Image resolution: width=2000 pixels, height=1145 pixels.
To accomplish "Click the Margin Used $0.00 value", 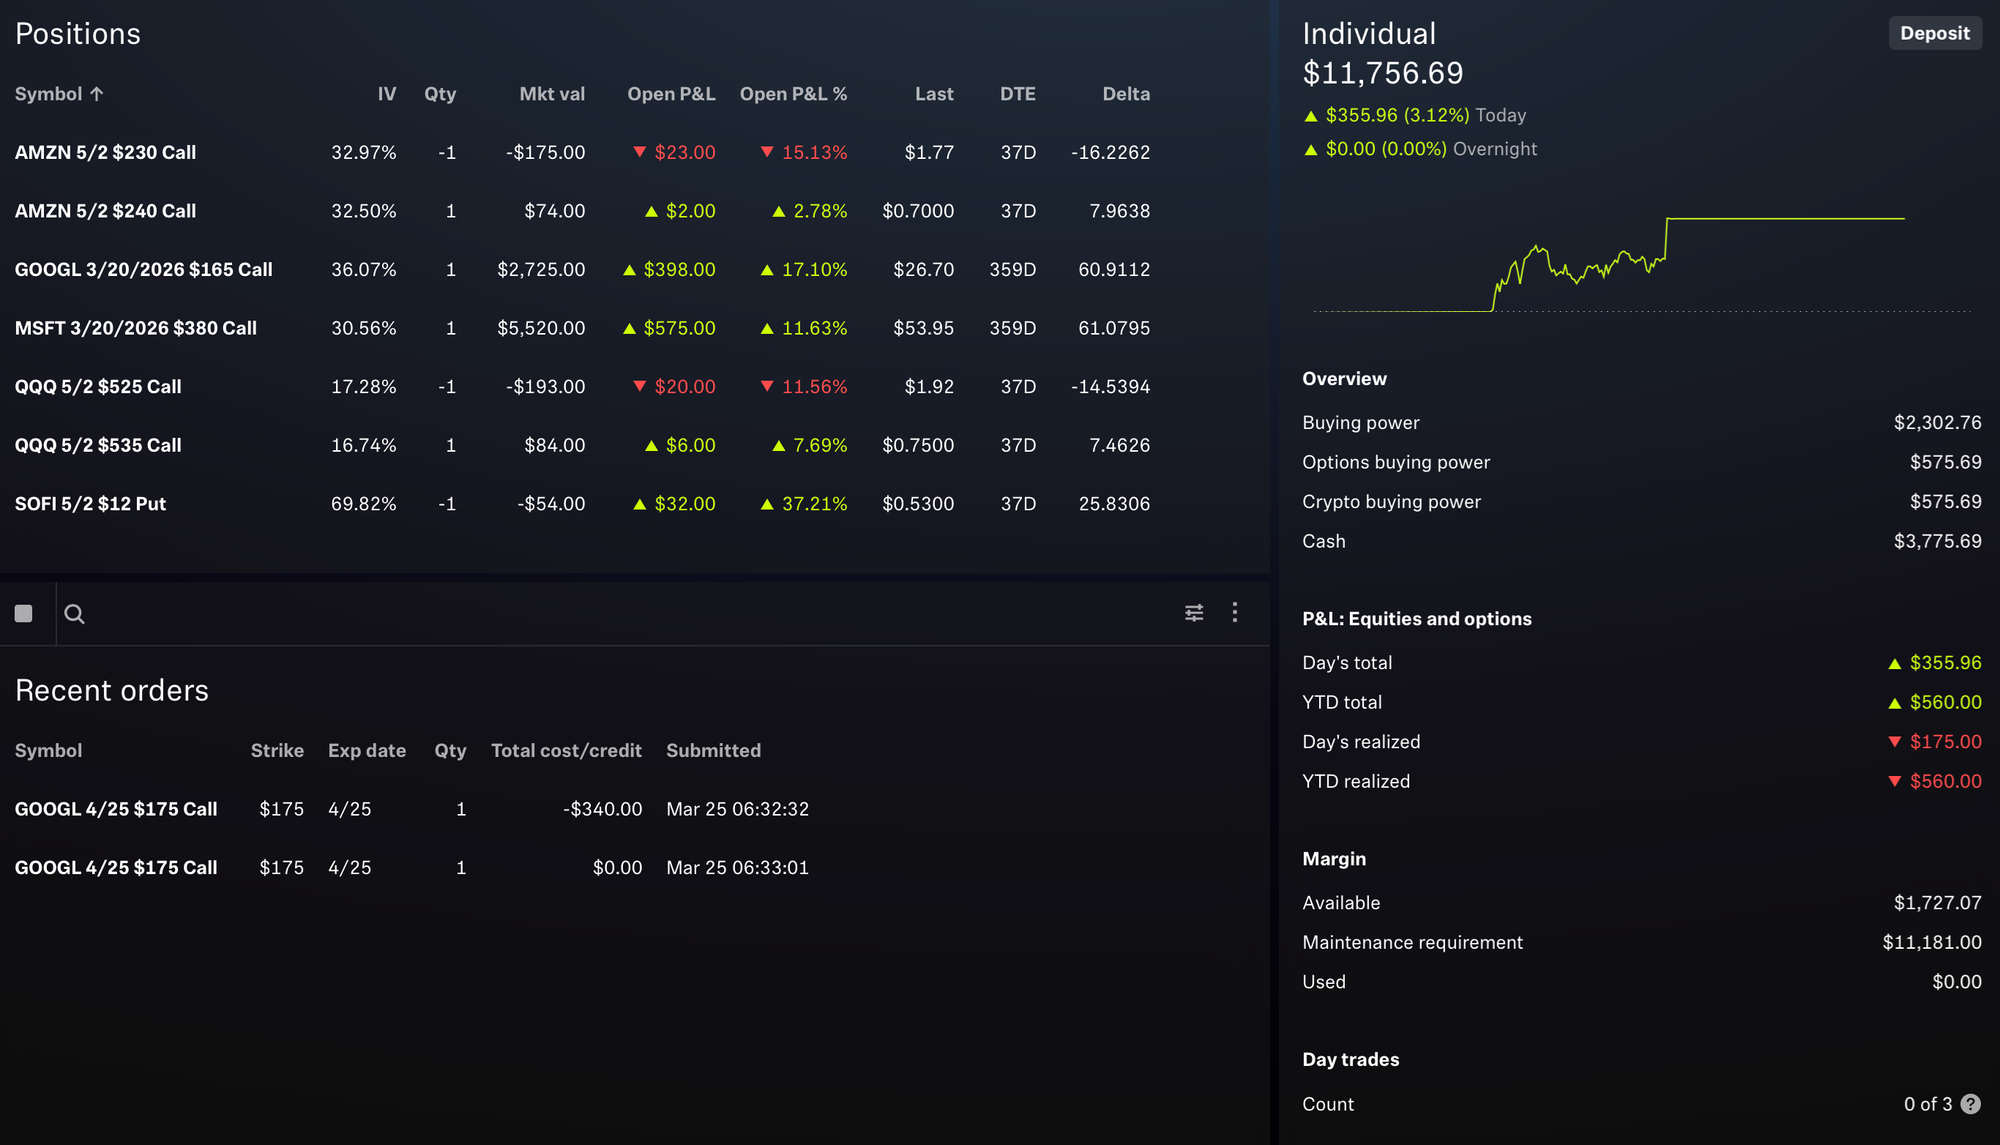I will [x=1957, y=982].
